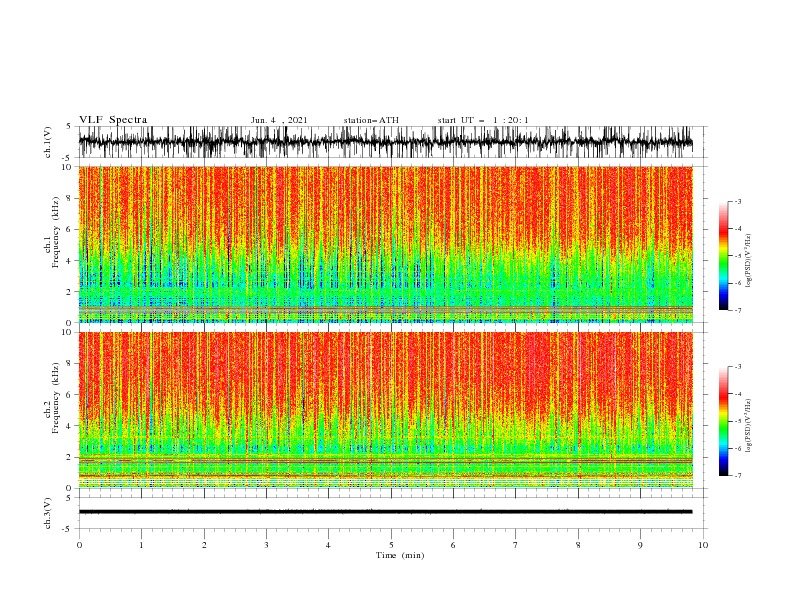Click the ch.2 spectrogram color scale bar
Viewport: 792px width, 612px height.
(x=723, y=421)
